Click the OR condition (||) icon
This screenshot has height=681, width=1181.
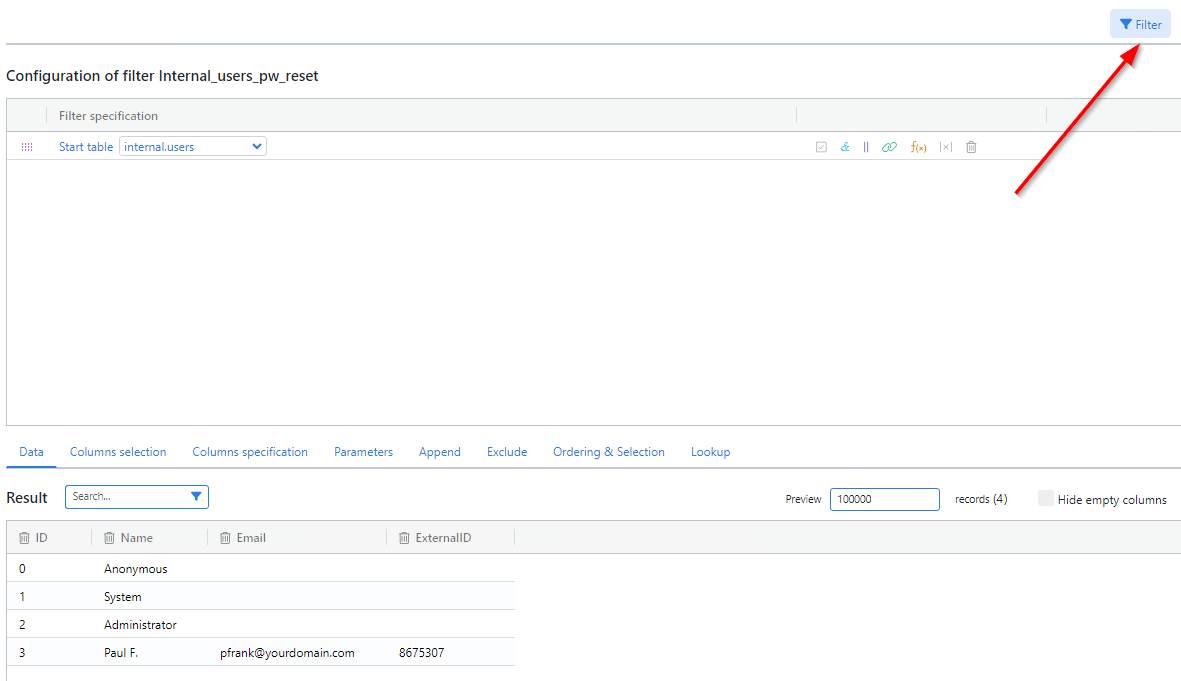(866, 147)
